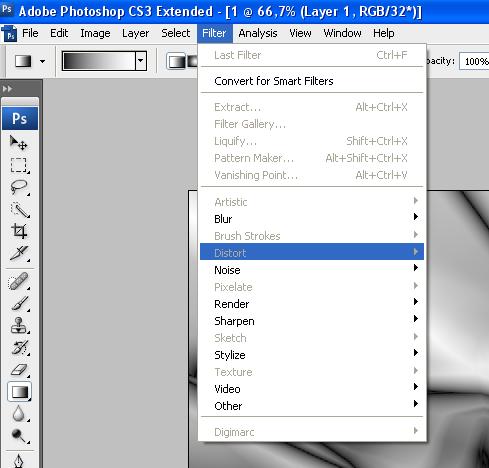Expand toolbox with double-arrow toggle
The height and width of the screenshot is (468, 489).
point(7,89)
